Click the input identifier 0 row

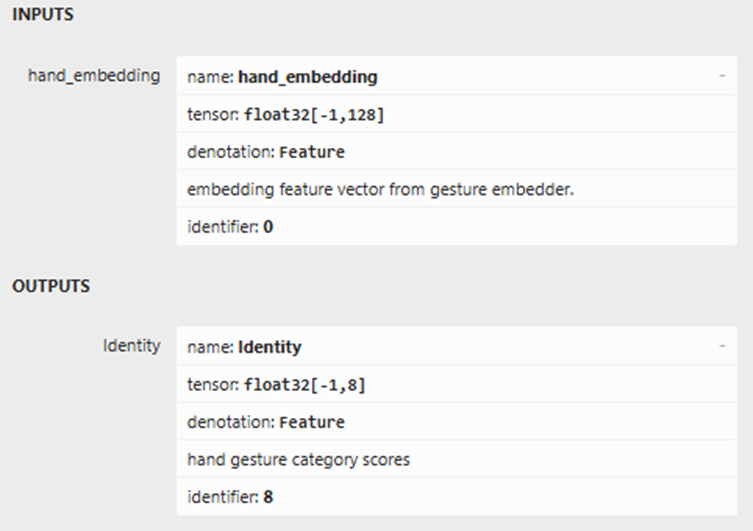[x=457, y=227]
